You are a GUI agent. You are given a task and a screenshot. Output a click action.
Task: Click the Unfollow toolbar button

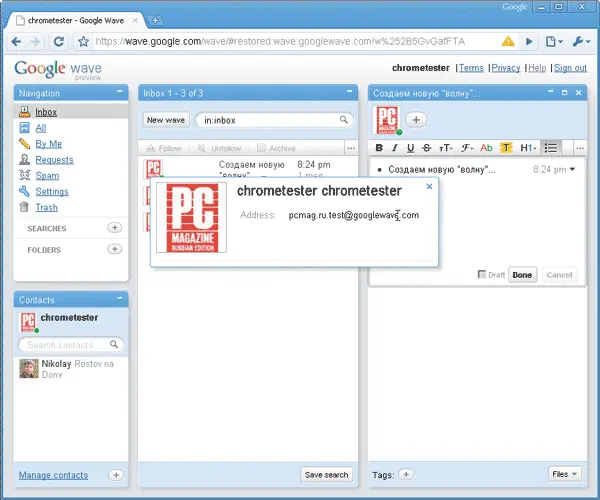tap(220, 148)
